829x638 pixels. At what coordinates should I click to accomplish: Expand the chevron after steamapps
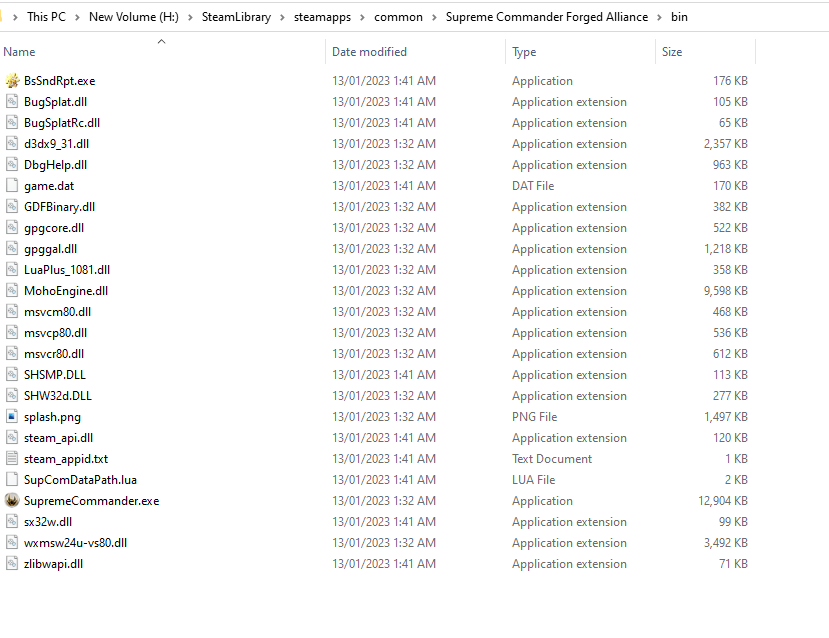[363, 17]
